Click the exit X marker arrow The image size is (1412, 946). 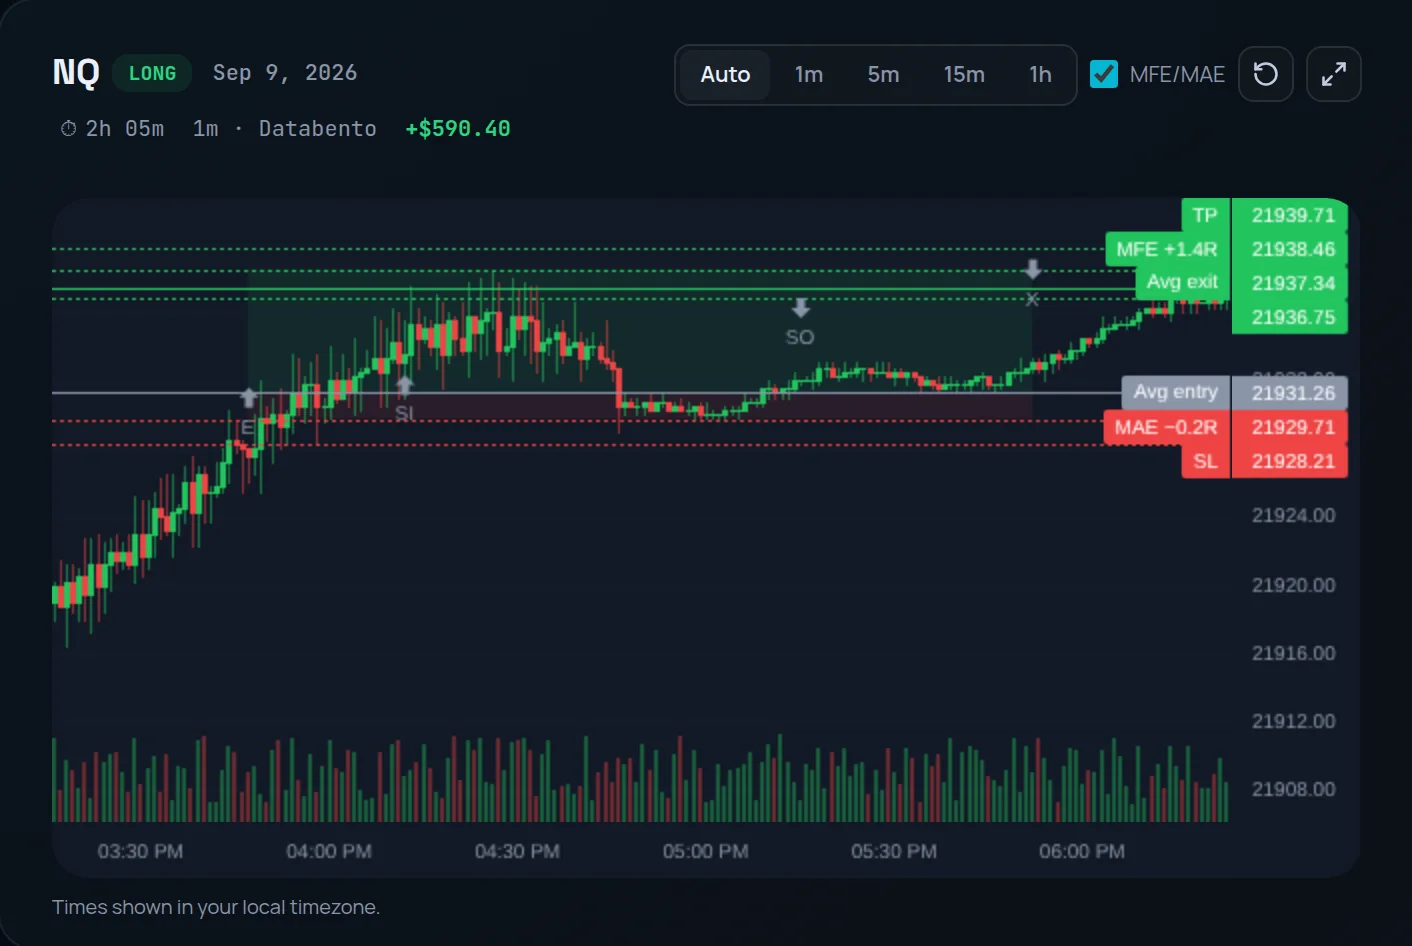coord(1033,270)
